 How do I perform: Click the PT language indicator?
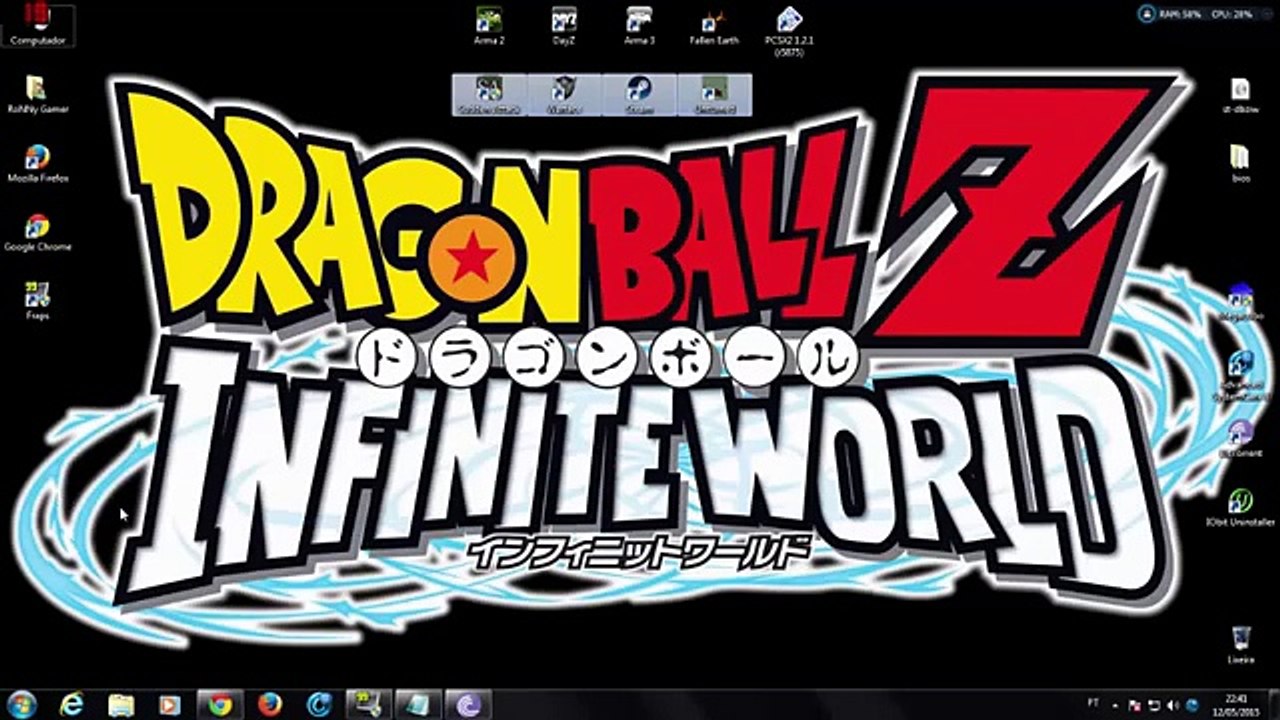click(1091, 705)
